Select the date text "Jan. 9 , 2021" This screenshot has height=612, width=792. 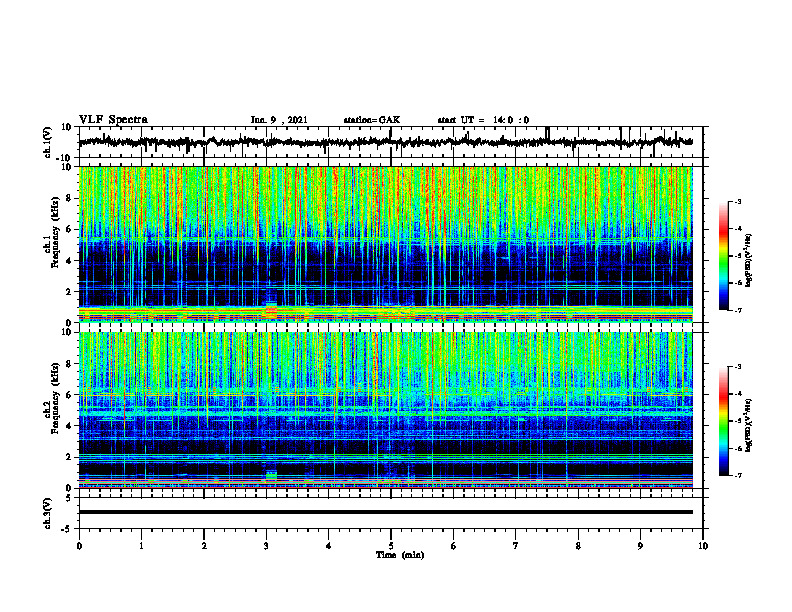279,120
